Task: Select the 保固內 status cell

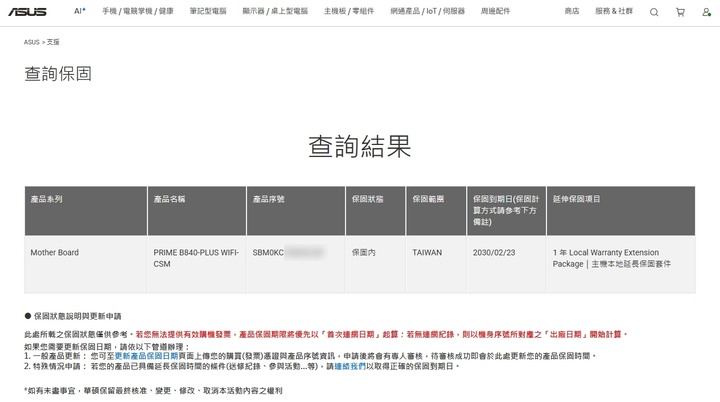Action: [376, 265]
